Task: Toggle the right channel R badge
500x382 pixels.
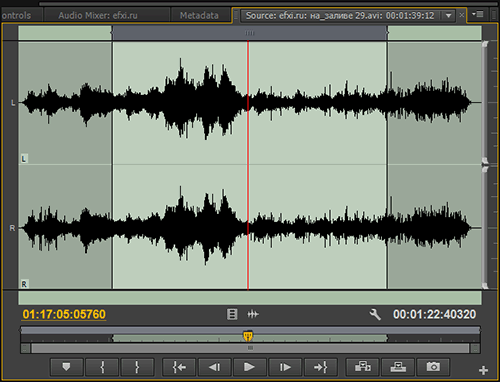Action: [x=24, y=284]
